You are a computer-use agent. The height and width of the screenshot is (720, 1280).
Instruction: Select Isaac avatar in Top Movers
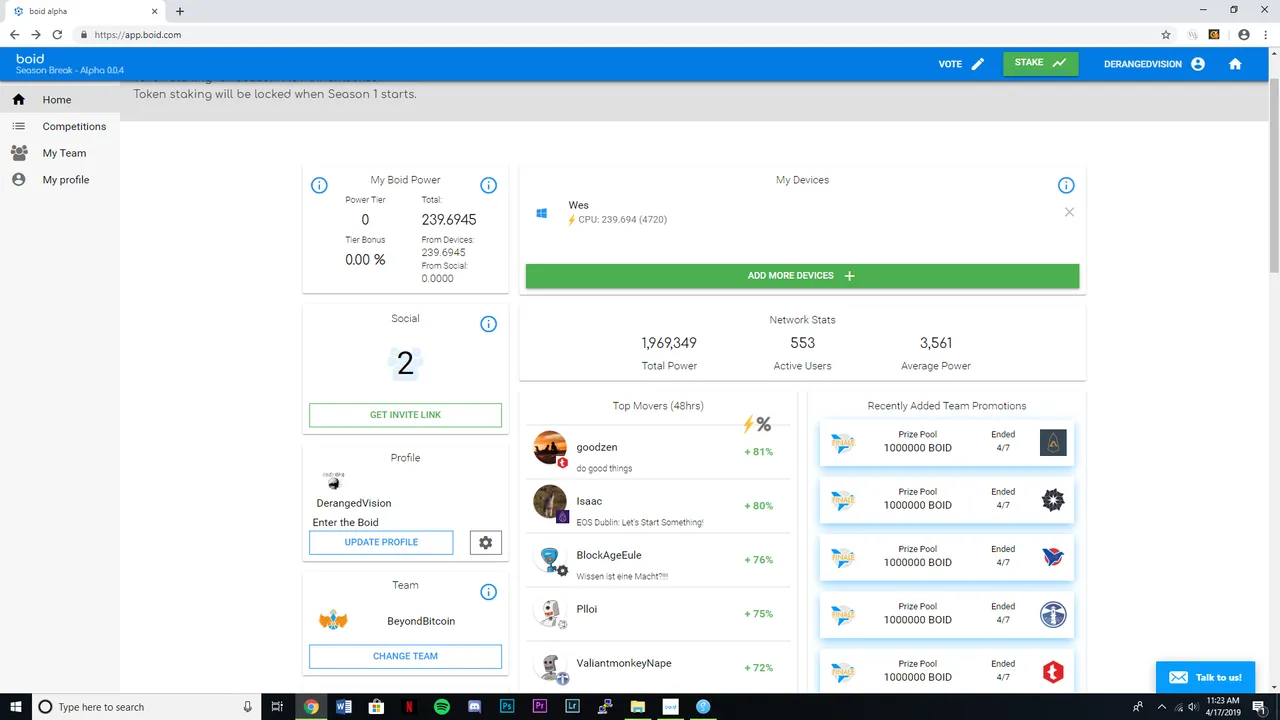[x=550, y=502]
